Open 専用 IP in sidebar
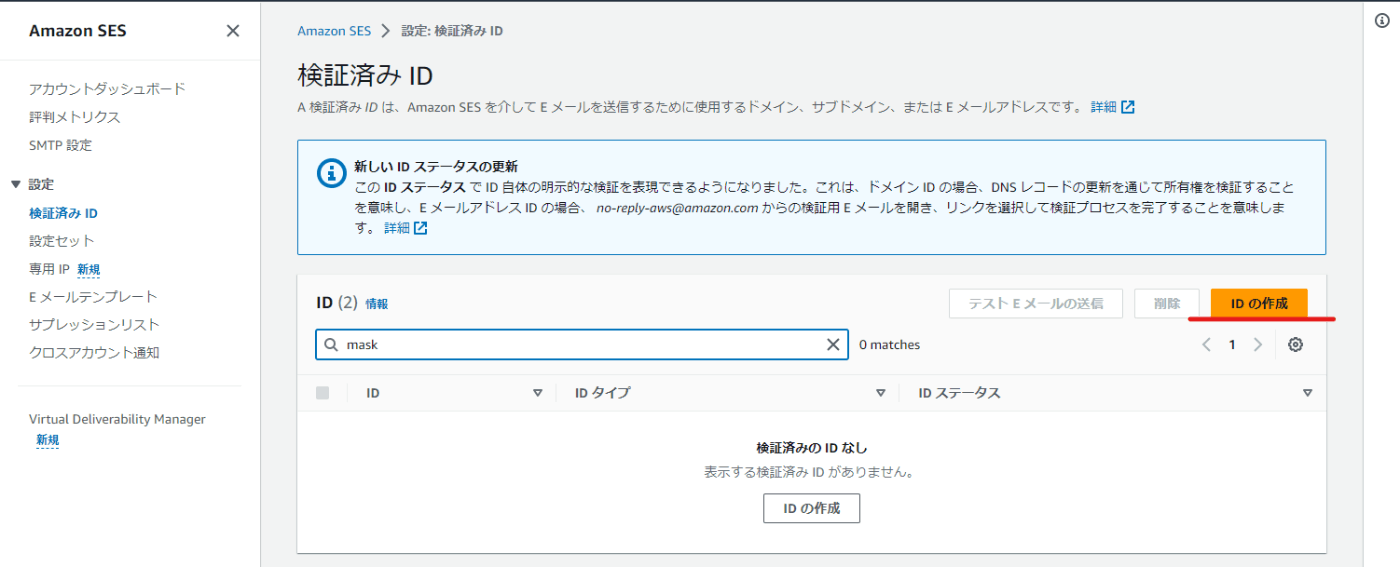This screenshot has width=1400, height=567. point(49,269)
